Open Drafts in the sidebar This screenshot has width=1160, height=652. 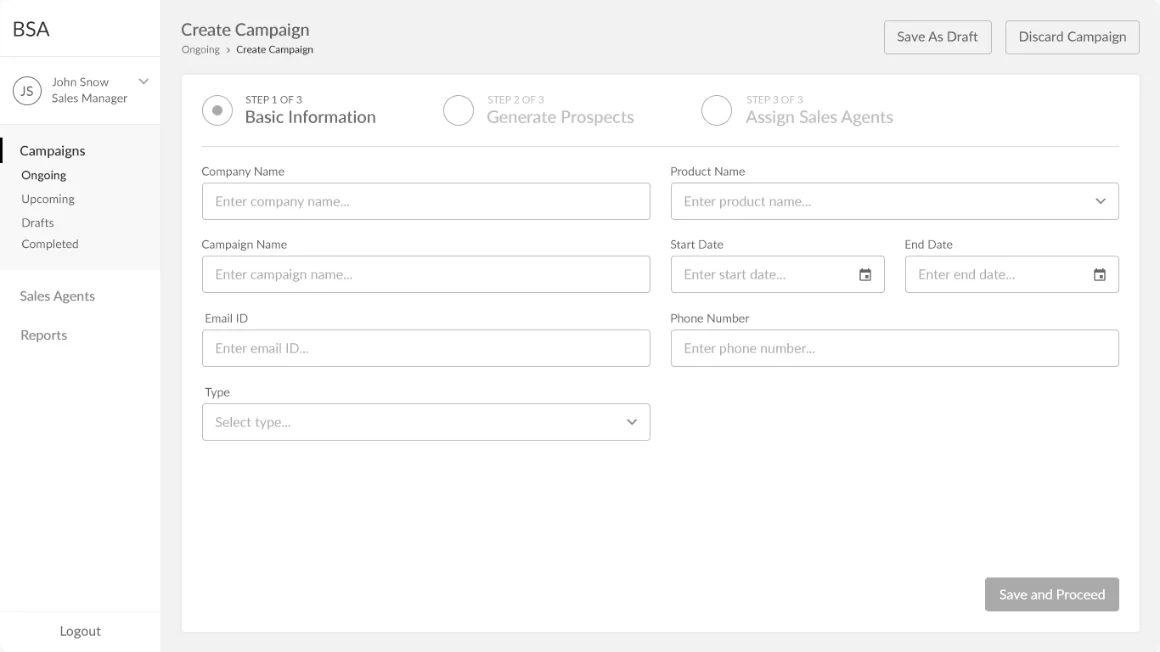38,223
